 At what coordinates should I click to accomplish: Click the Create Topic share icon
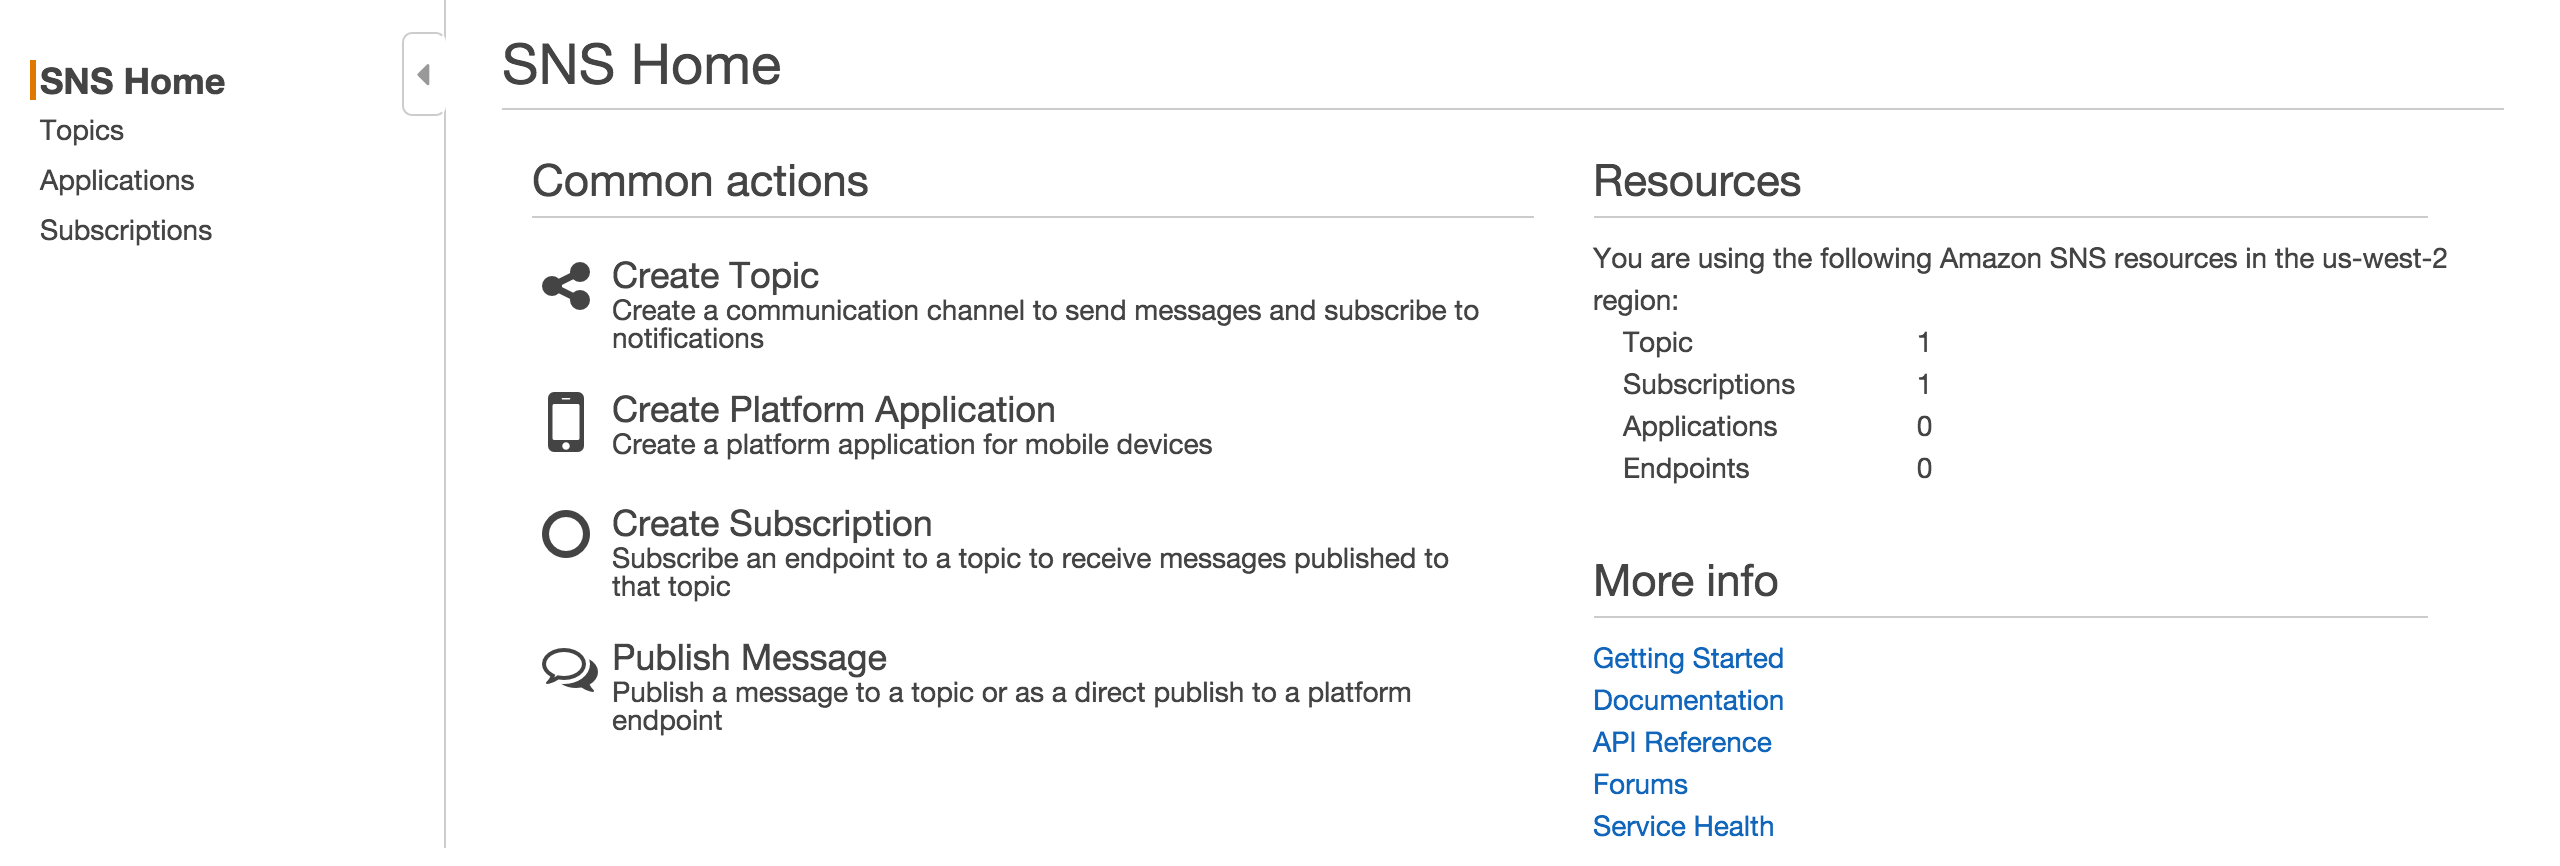[x=566, y=286]
